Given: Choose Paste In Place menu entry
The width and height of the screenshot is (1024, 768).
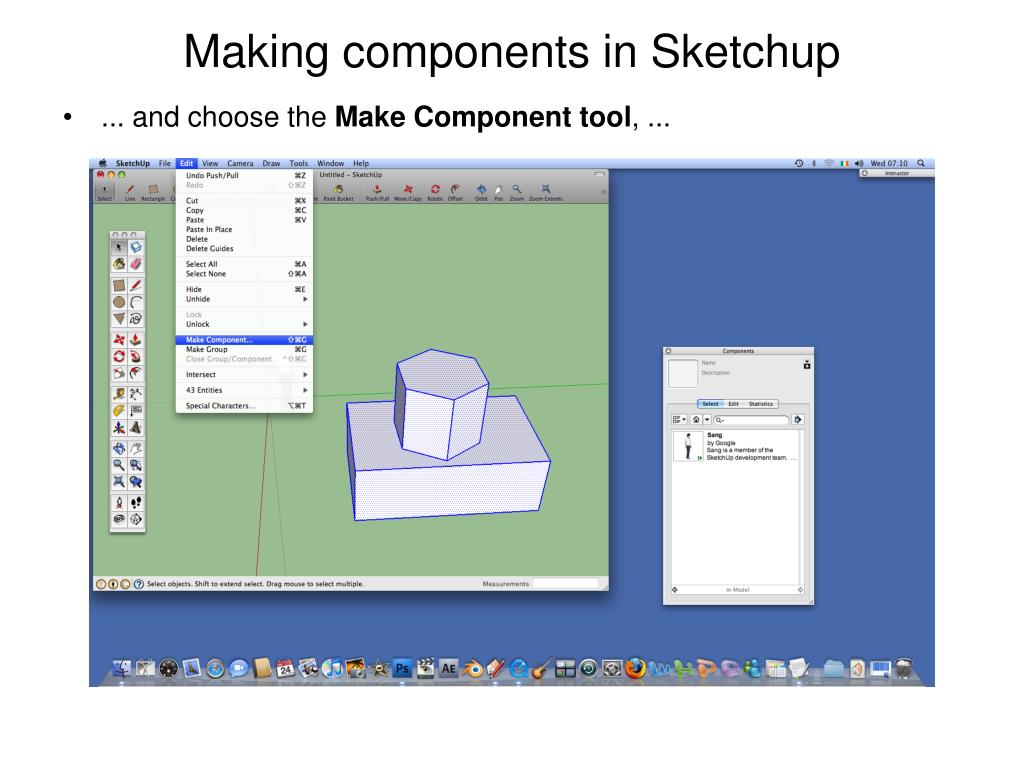Looking at the screenshot, I should click(244, 229).
